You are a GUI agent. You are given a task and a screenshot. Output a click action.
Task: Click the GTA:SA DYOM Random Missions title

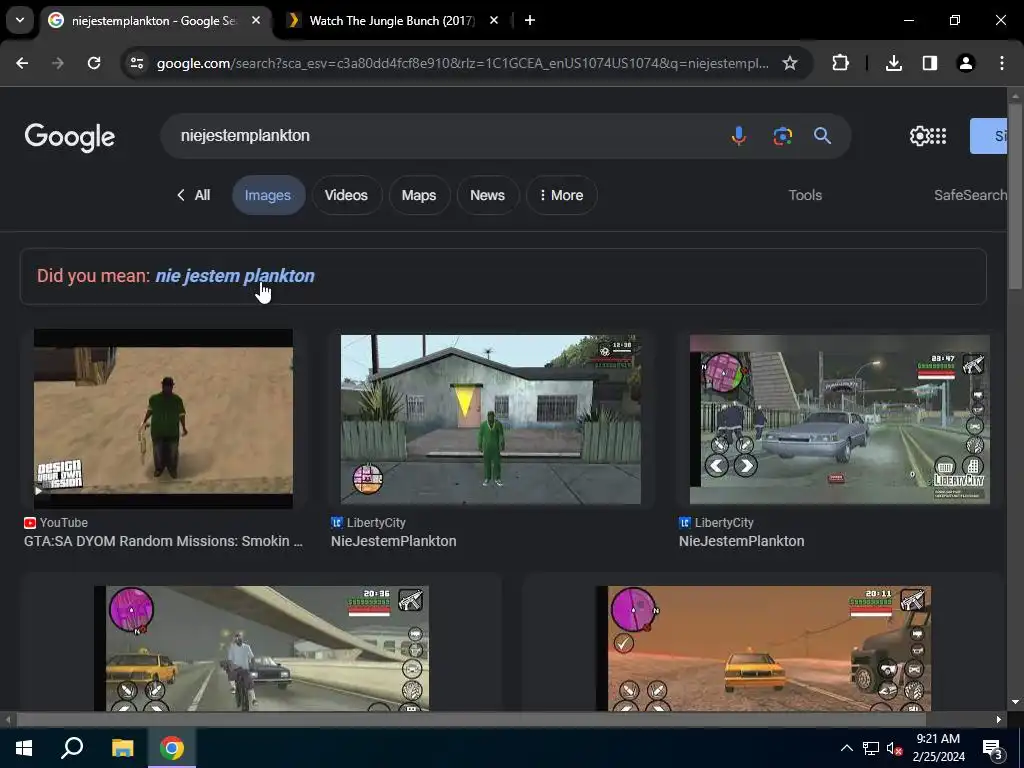pyautogui.click(x=163, y=541)
